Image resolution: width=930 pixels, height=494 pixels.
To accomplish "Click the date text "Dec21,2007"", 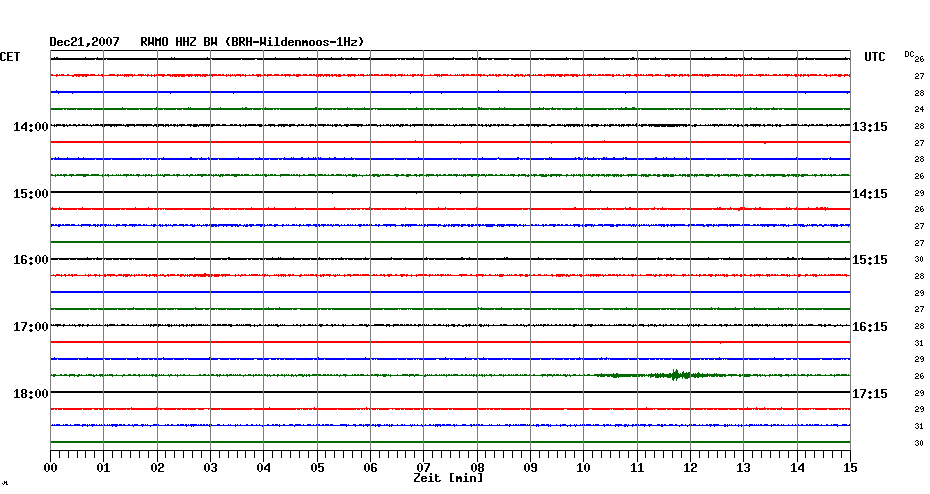I will (84, 42).
